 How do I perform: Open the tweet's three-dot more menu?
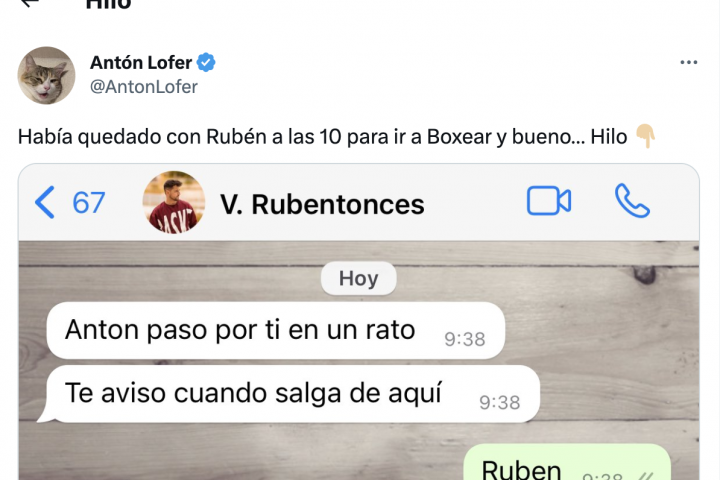click(689, 62)
